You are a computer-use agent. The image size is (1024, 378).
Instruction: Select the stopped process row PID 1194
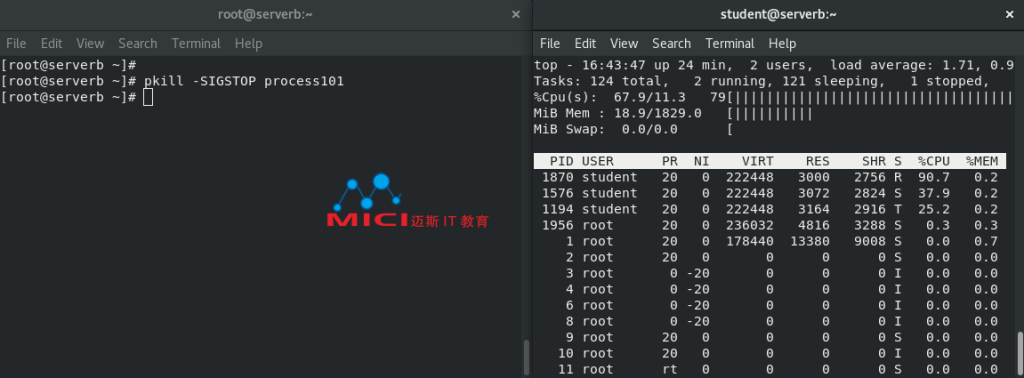click(x=770, y=210)
